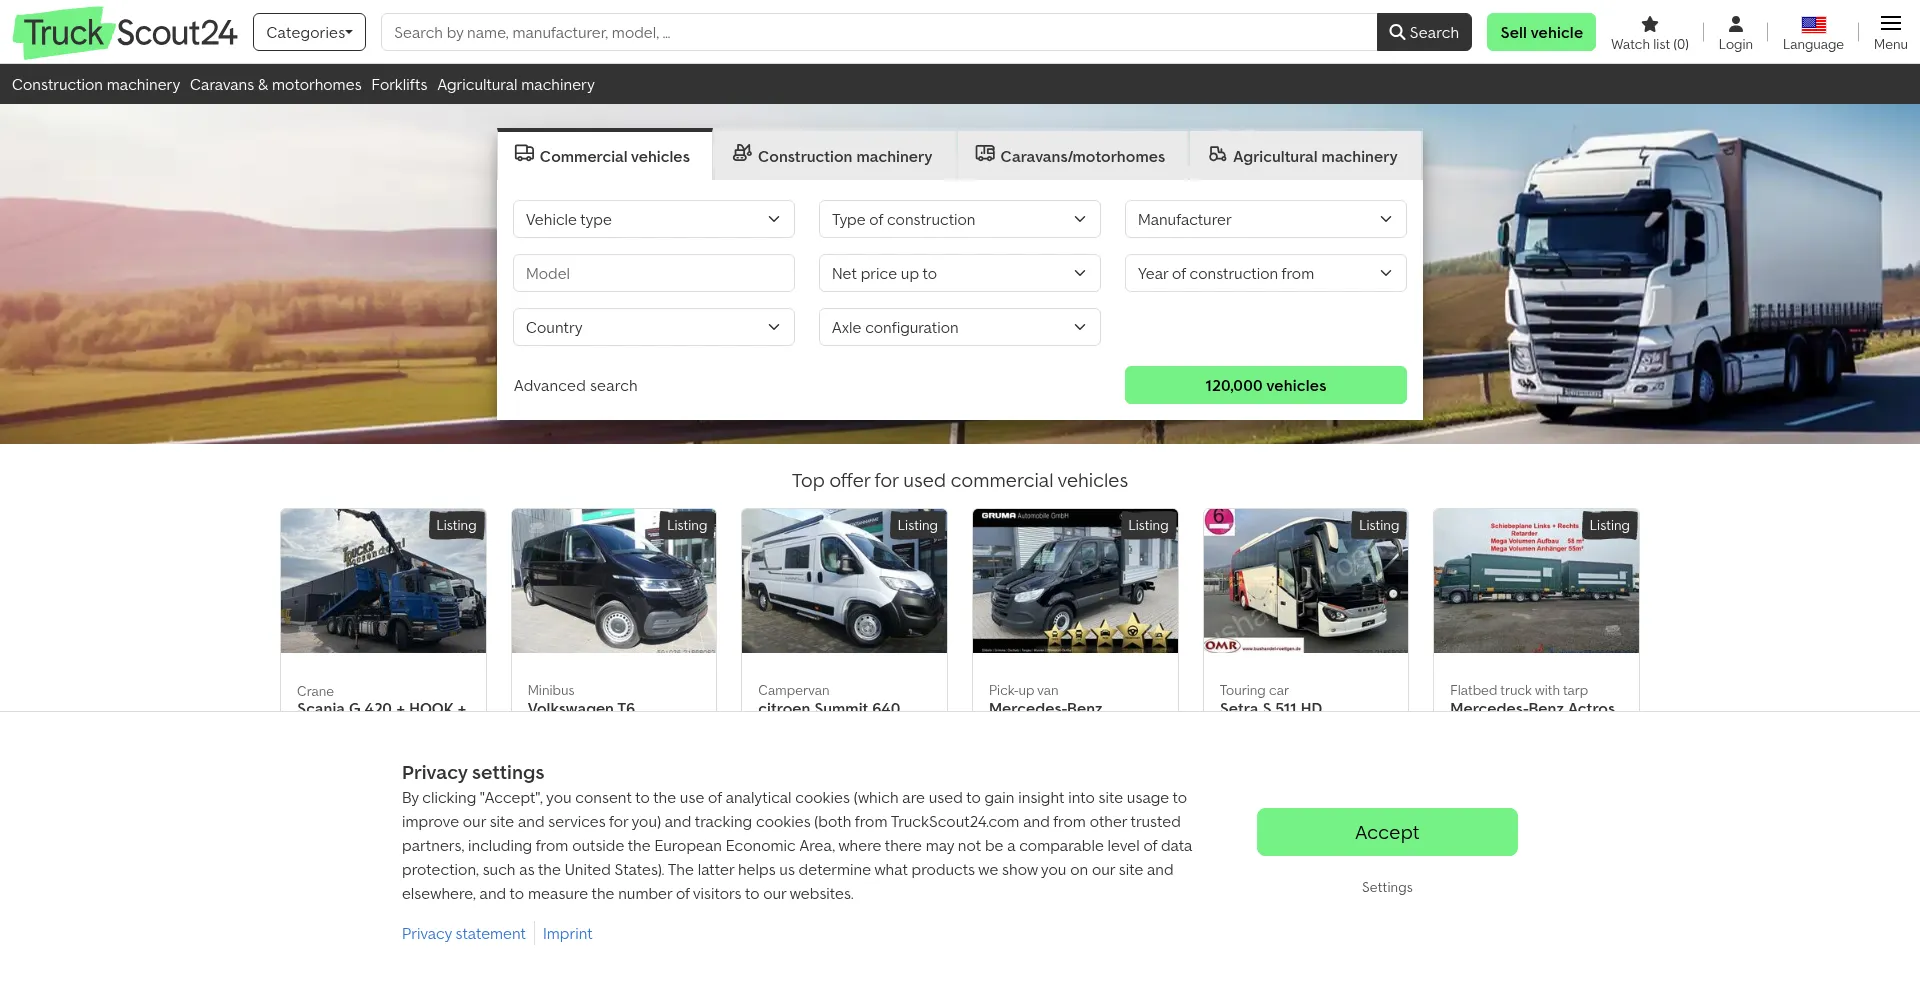Open the Volkswagen T6 minibus thumbnail
This screenshot has height=993, width=1920.
point(614,581)
